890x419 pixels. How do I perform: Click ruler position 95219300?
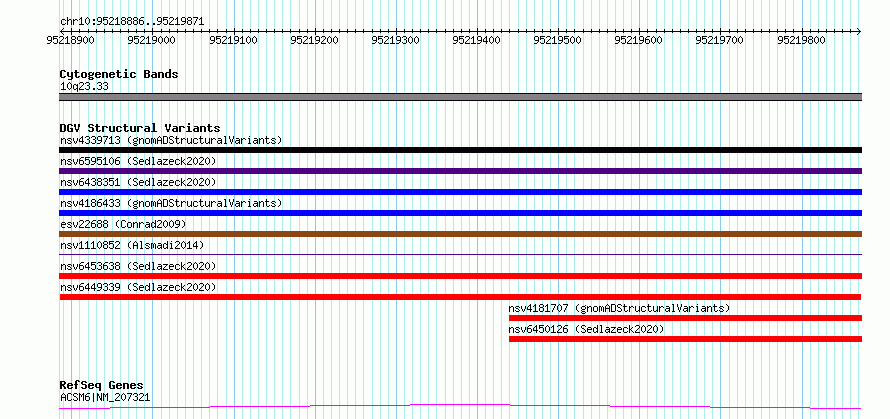click(x=396, y=40)
